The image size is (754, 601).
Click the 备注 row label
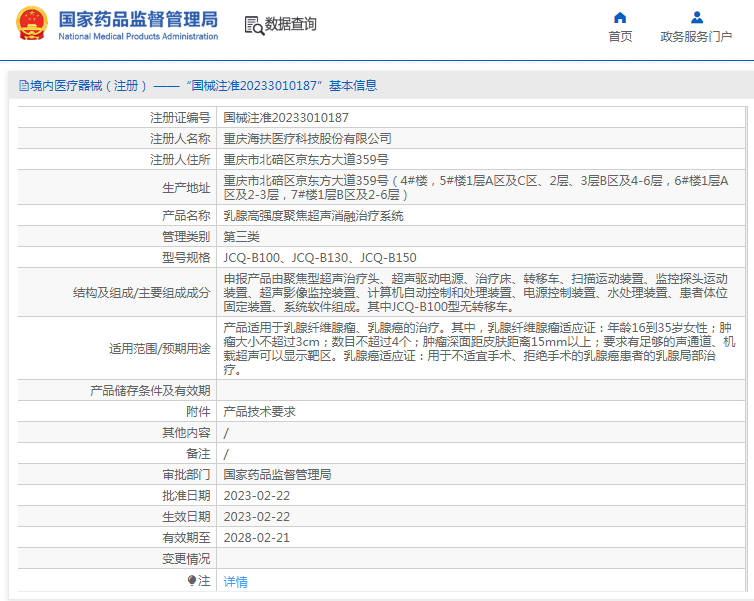click(x=198, y=453)
